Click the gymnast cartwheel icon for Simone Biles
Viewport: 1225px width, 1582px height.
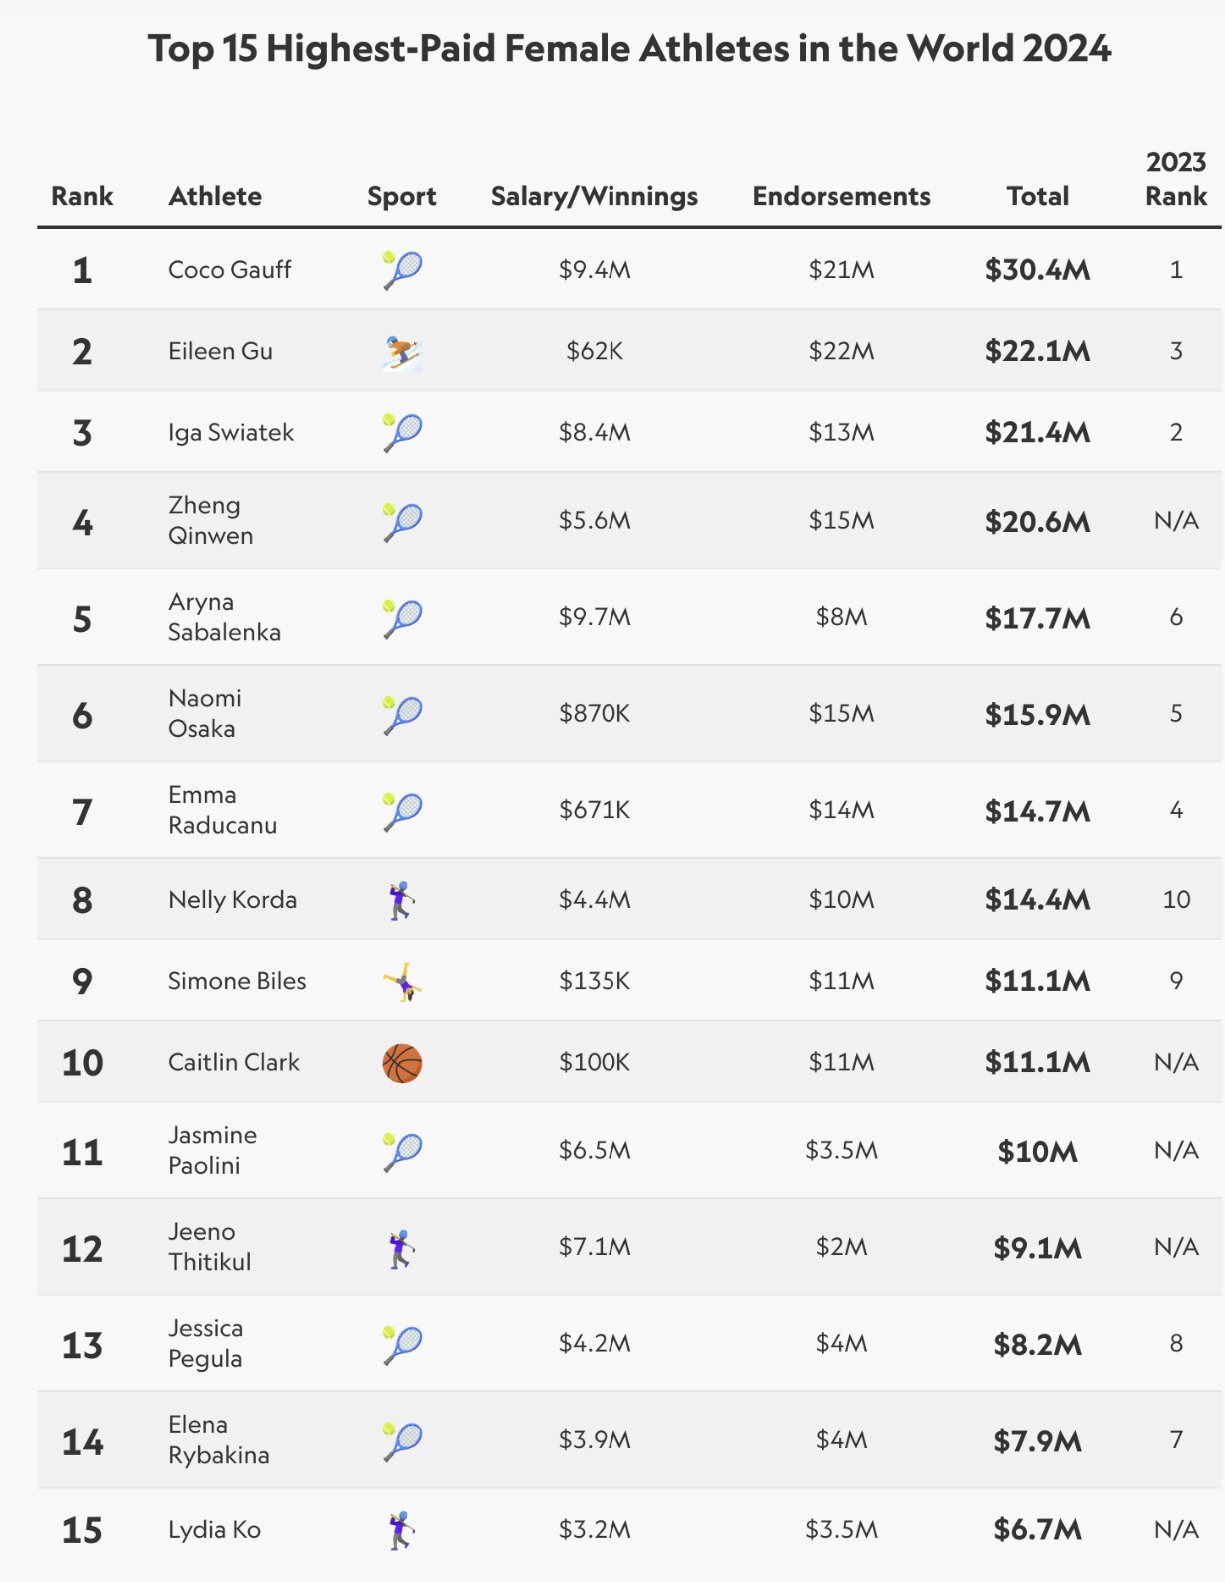click(x=402, y=982)
